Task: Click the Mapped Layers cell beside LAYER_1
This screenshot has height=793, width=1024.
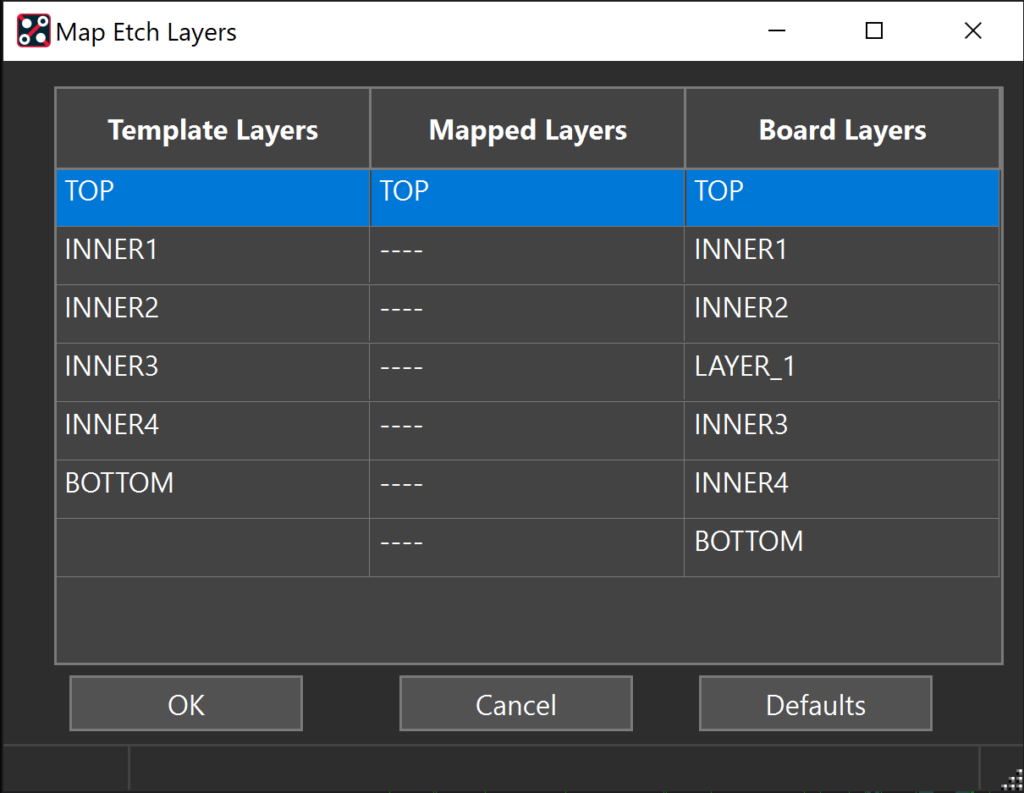Action: point(528,372)
